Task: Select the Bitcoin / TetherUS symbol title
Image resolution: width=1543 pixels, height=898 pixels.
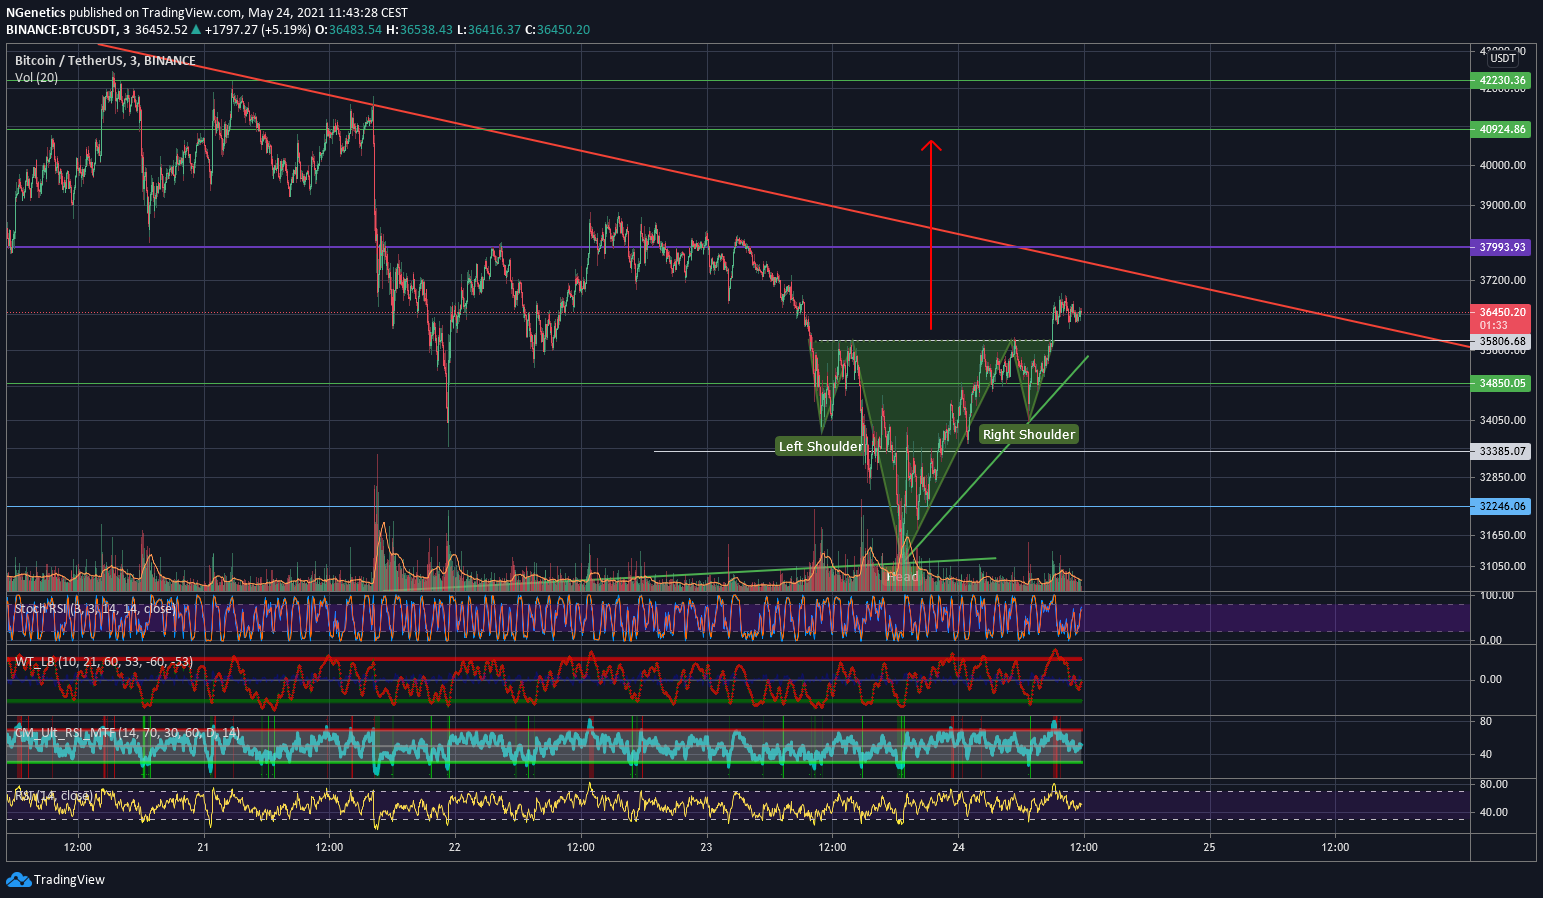Action: 105,61
